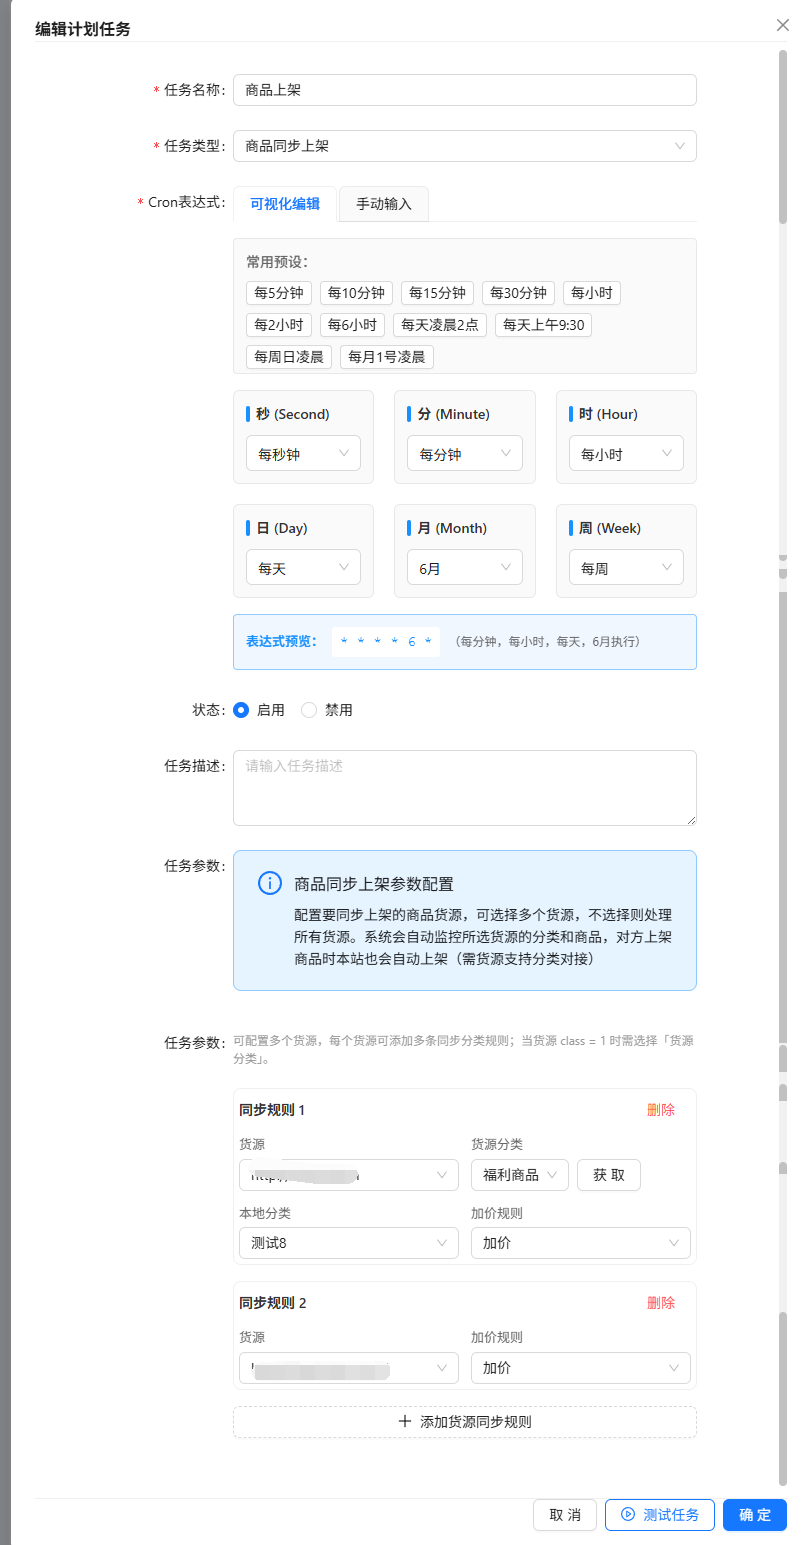Screen dimensions: 803x1545
Task: Select the 启用 status radio button
Action: (x=241, y=710)
